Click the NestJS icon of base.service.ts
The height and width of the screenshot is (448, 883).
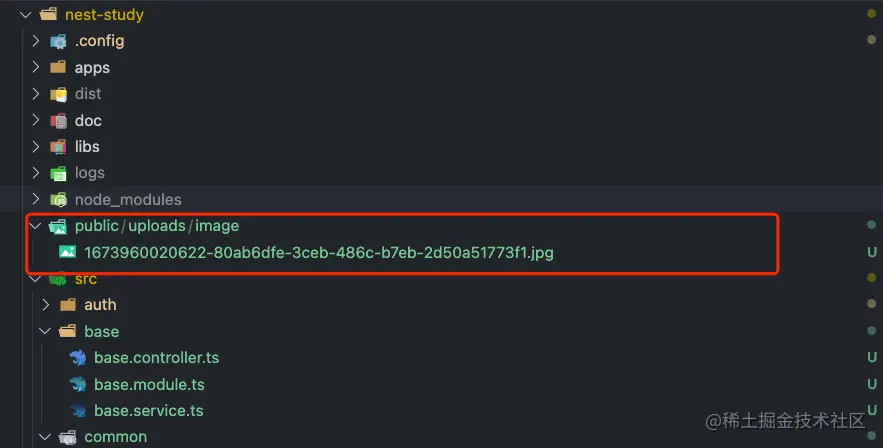pos(78,410)
